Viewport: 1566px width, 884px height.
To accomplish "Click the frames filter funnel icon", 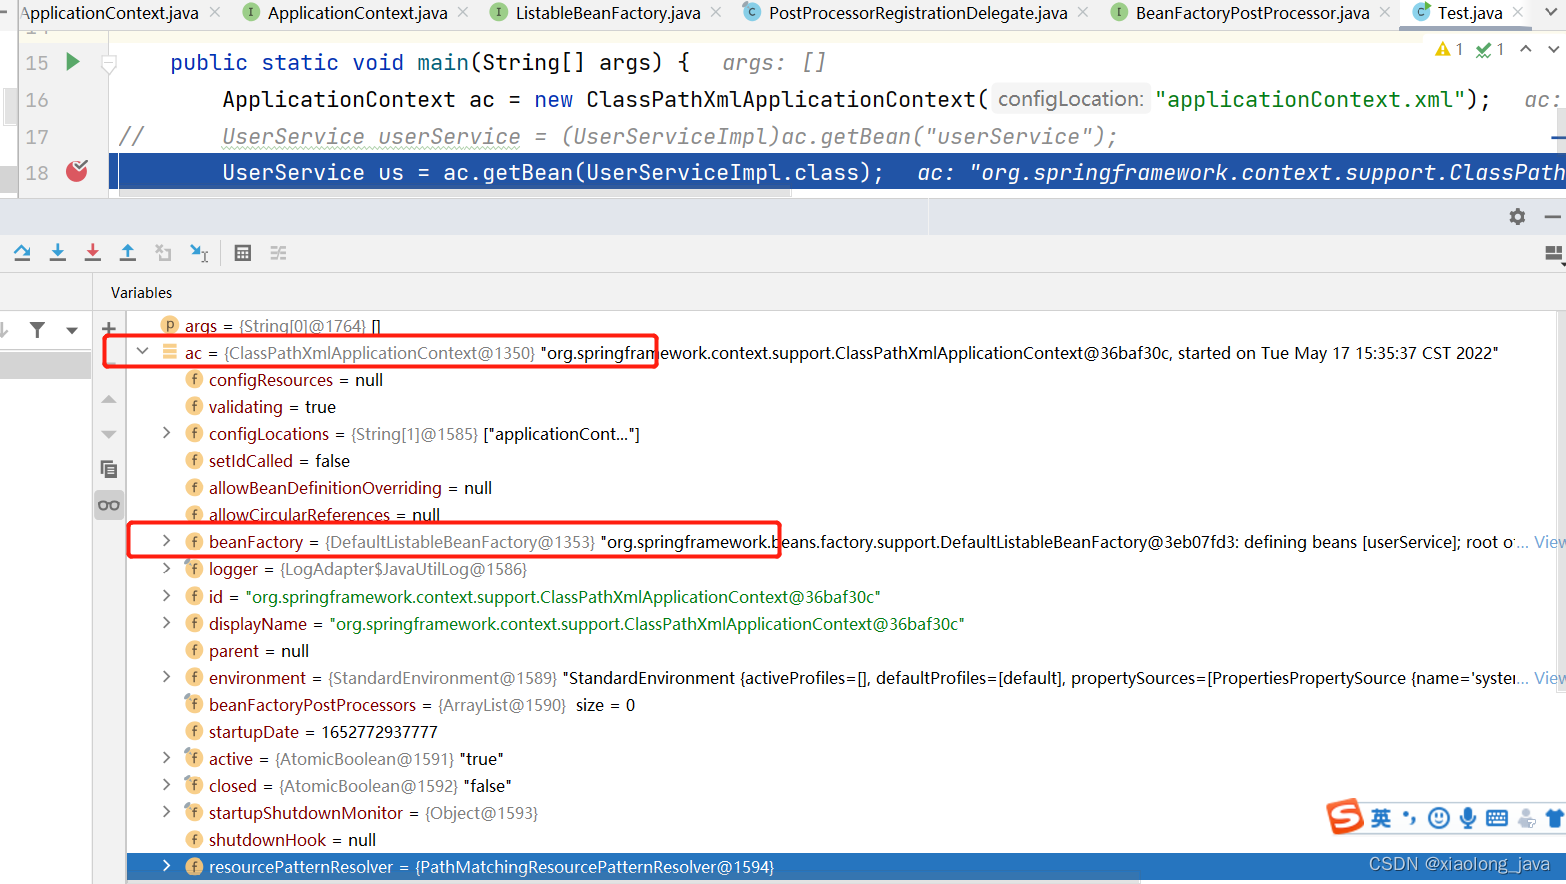I will coord(37,329).
